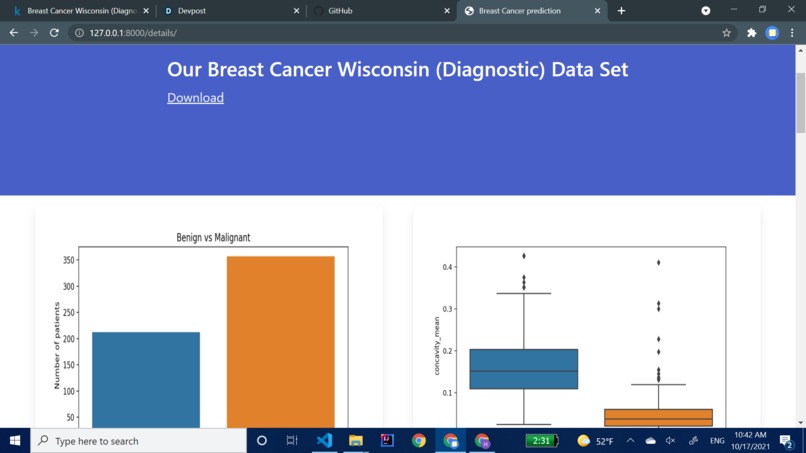806x453 pixels.
Task: Bookmark this page with the star icon
Action: (726, 33)
